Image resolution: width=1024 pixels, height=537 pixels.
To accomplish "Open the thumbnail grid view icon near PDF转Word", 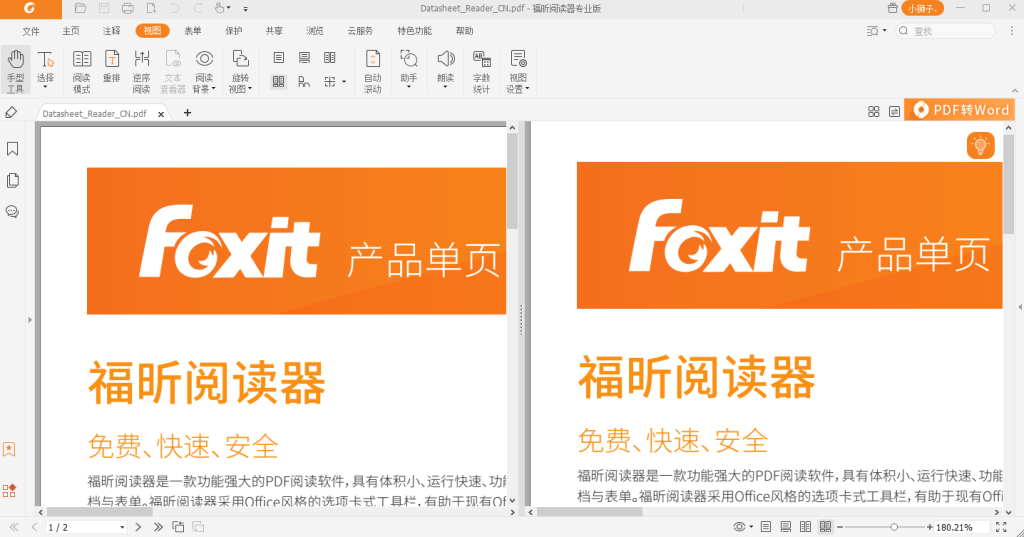I will [874, 112].
